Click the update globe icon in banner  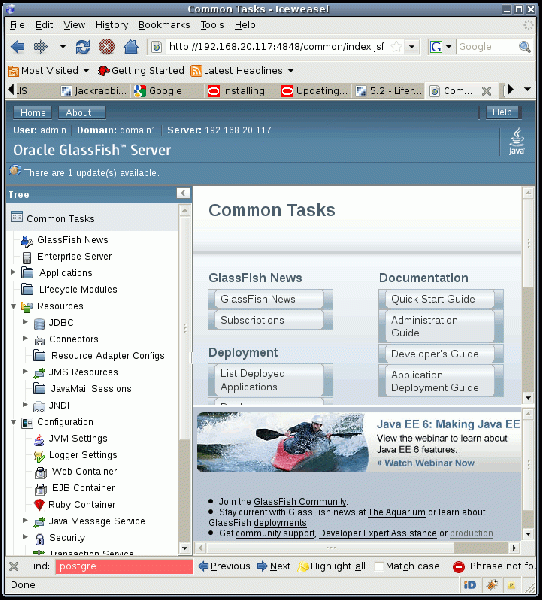click(15, 170)
